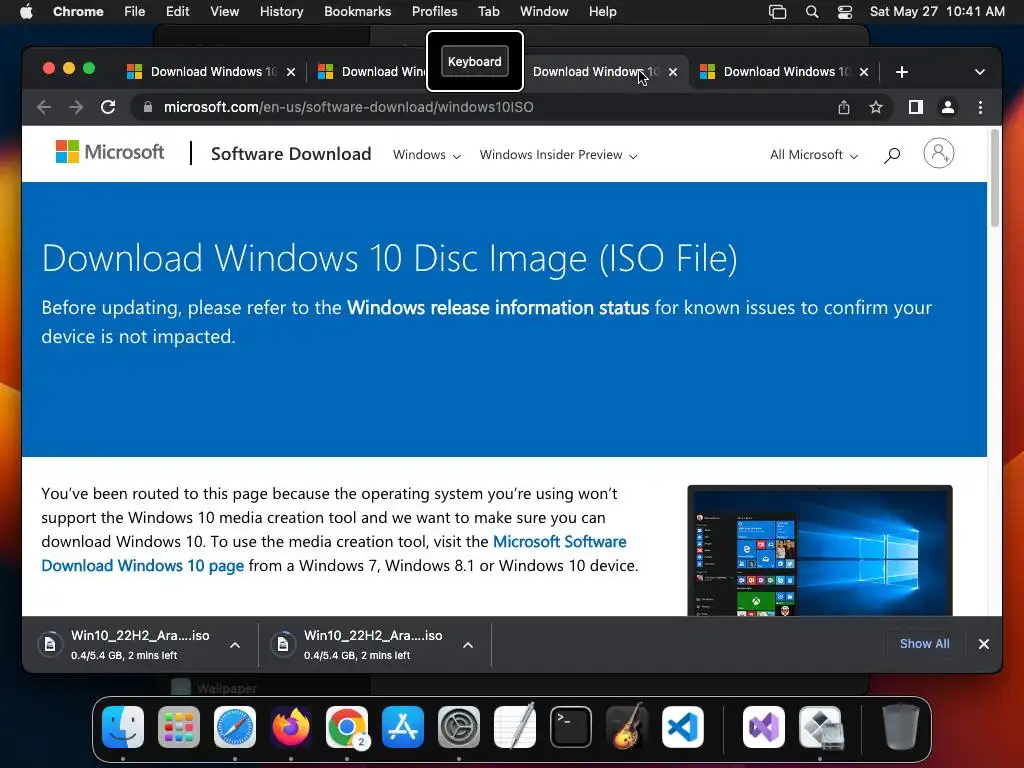Go forward using the forward arrow
The image size is (1024, 768).
point(76,107)
